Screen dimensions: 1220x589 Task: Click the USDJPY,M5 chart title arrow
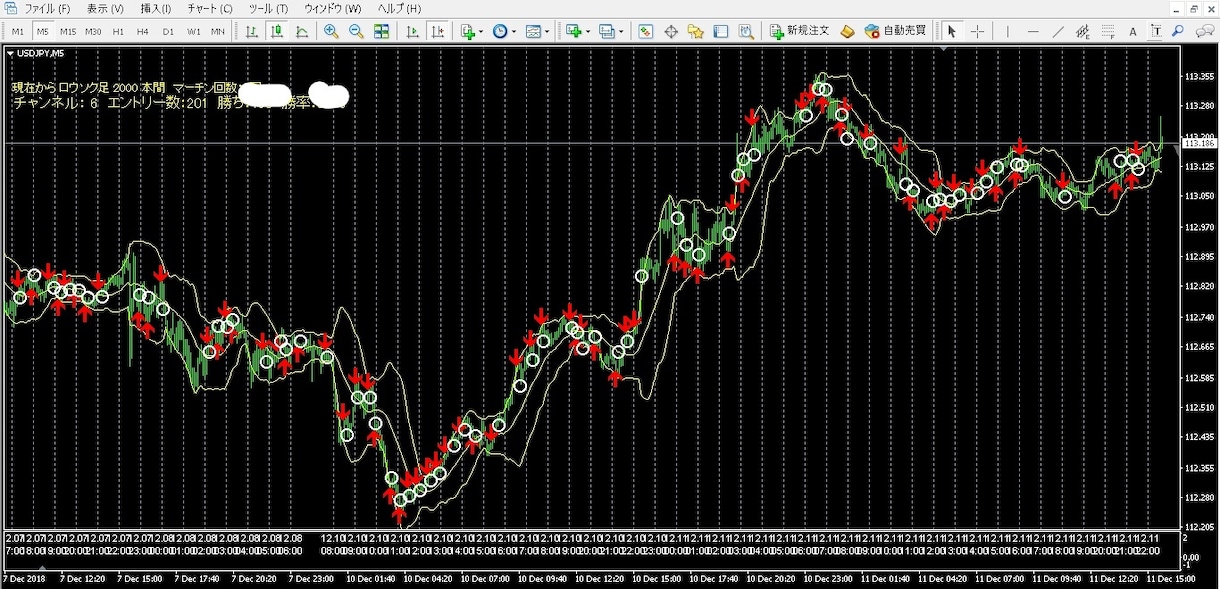point(10,52)
